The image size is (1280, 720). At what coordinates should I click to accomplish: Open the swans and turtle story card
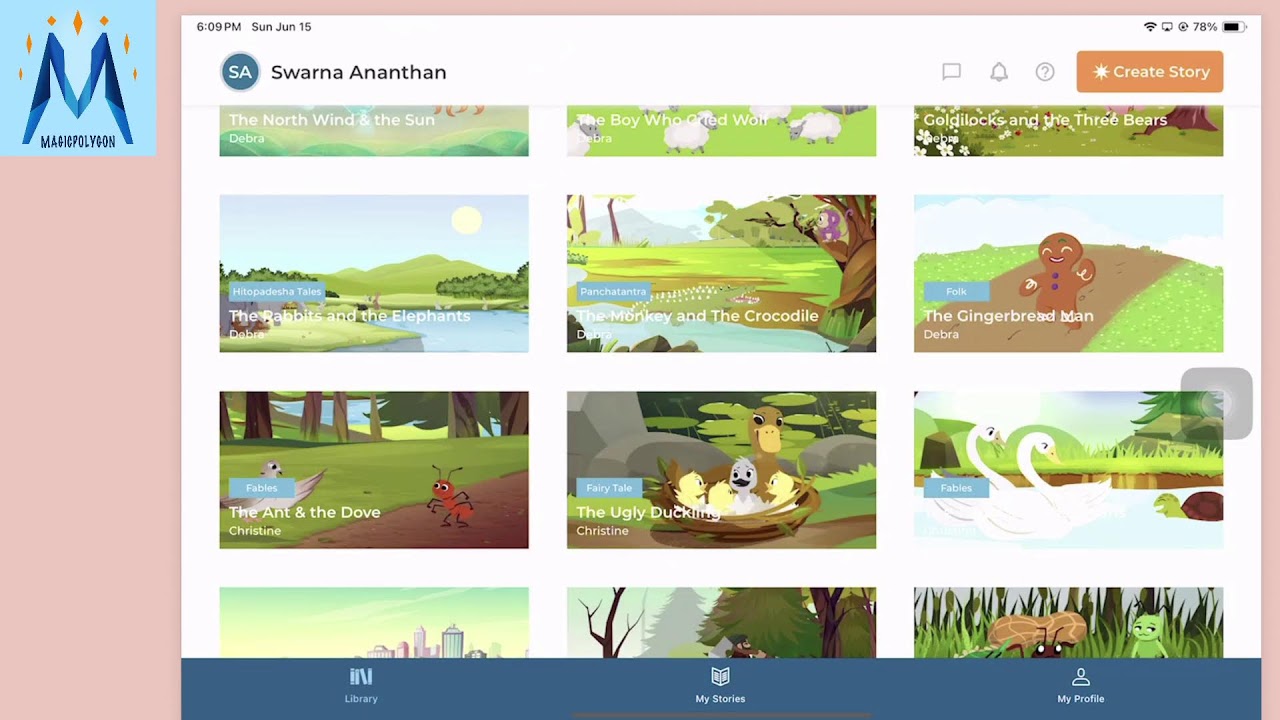point(1068,470)
